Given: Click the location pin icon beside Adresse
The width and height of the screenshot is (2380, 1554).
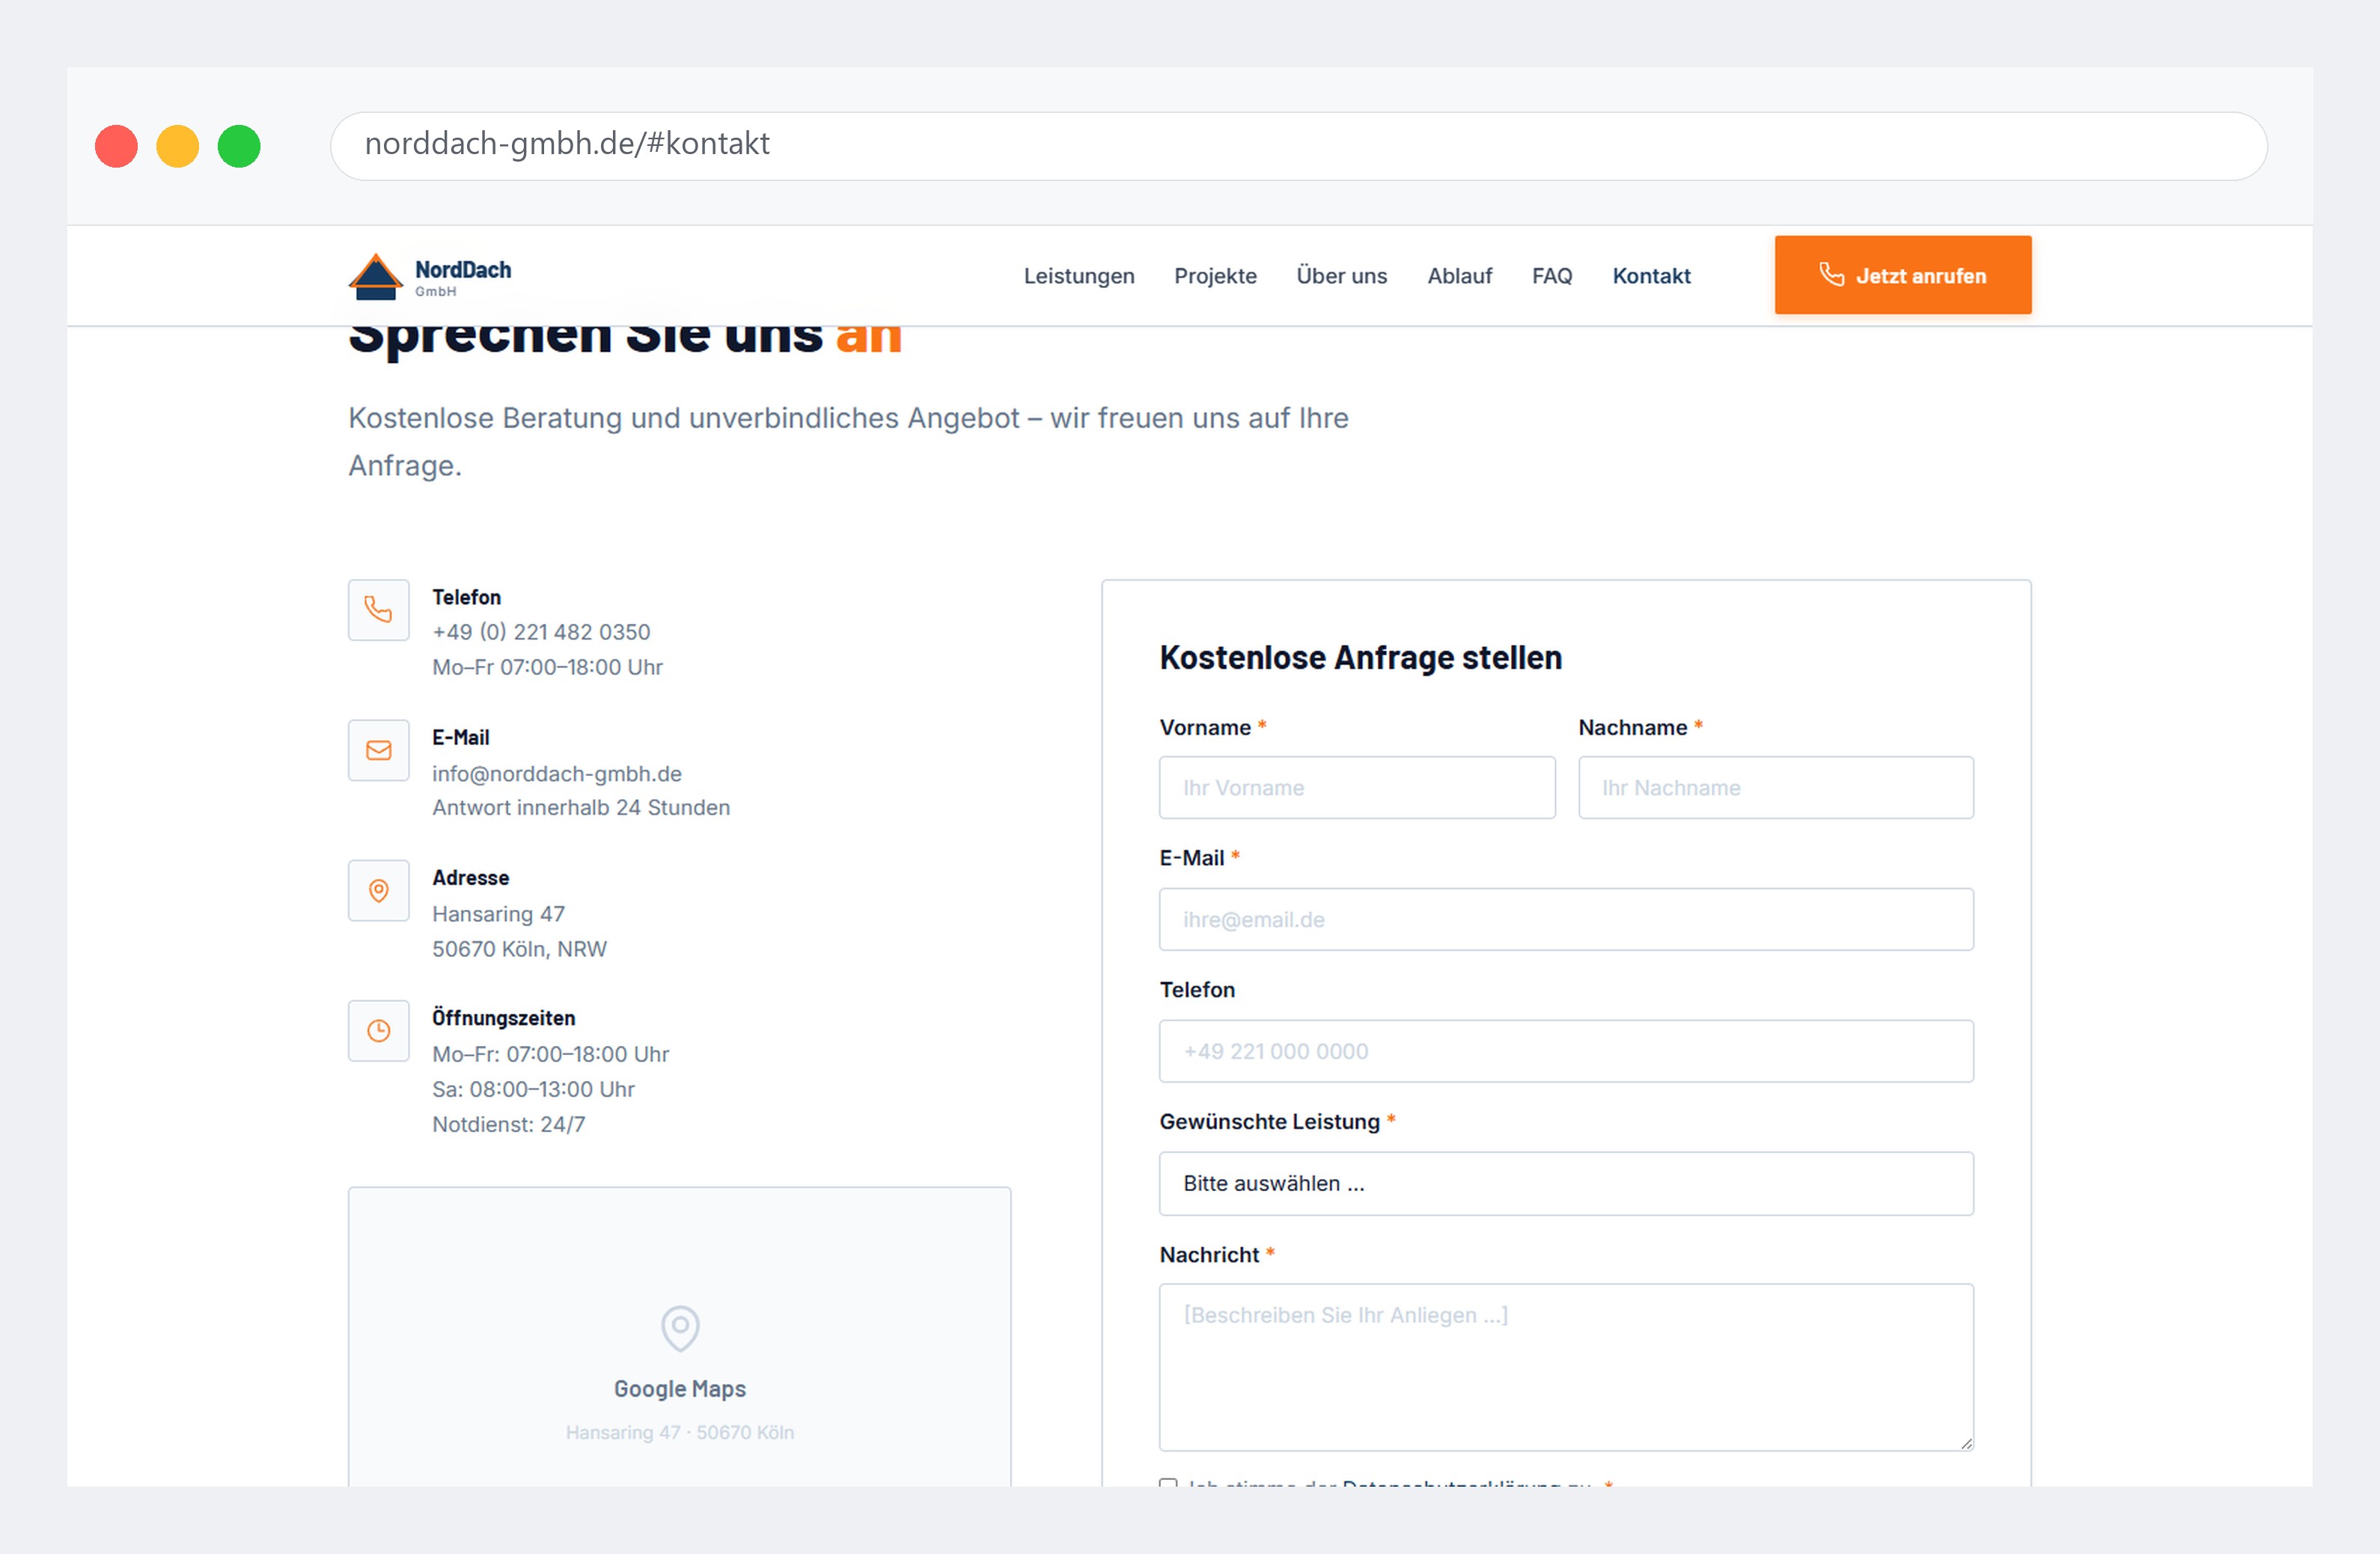Looking at the screenshot, I should coord(378,890).
